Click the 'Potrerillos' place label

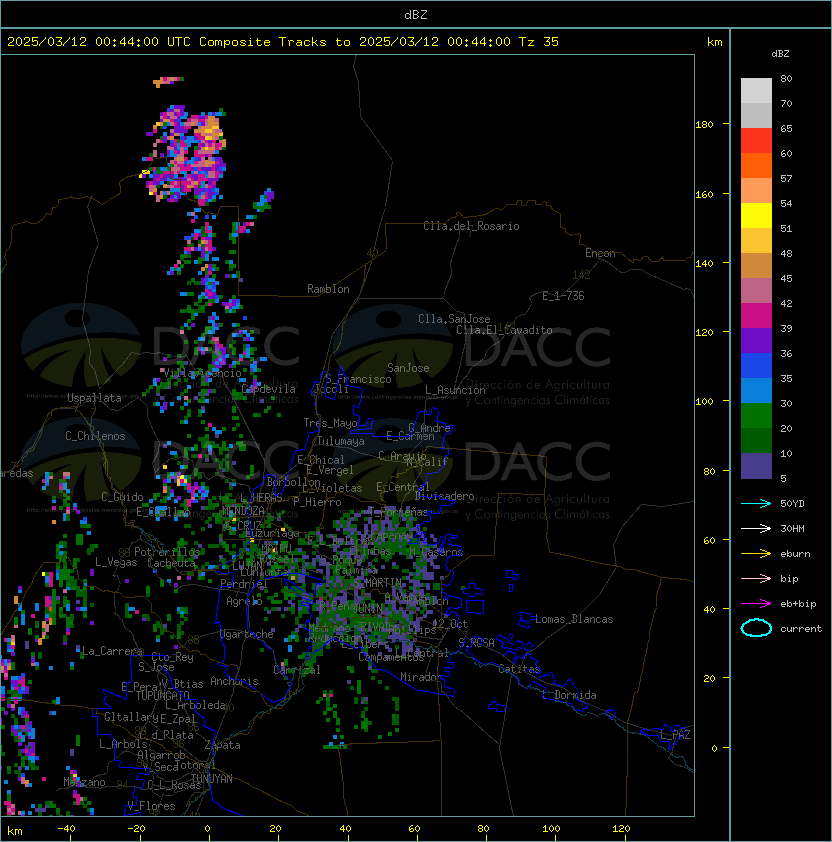pyautogui.click(x=167, y=552)
